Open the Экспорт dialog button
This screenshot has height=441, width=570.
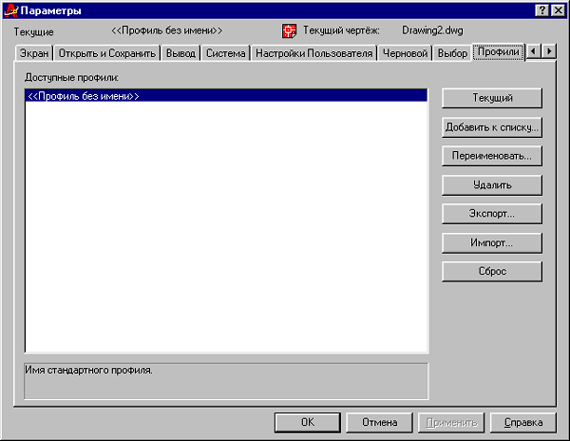pos(492,213)
